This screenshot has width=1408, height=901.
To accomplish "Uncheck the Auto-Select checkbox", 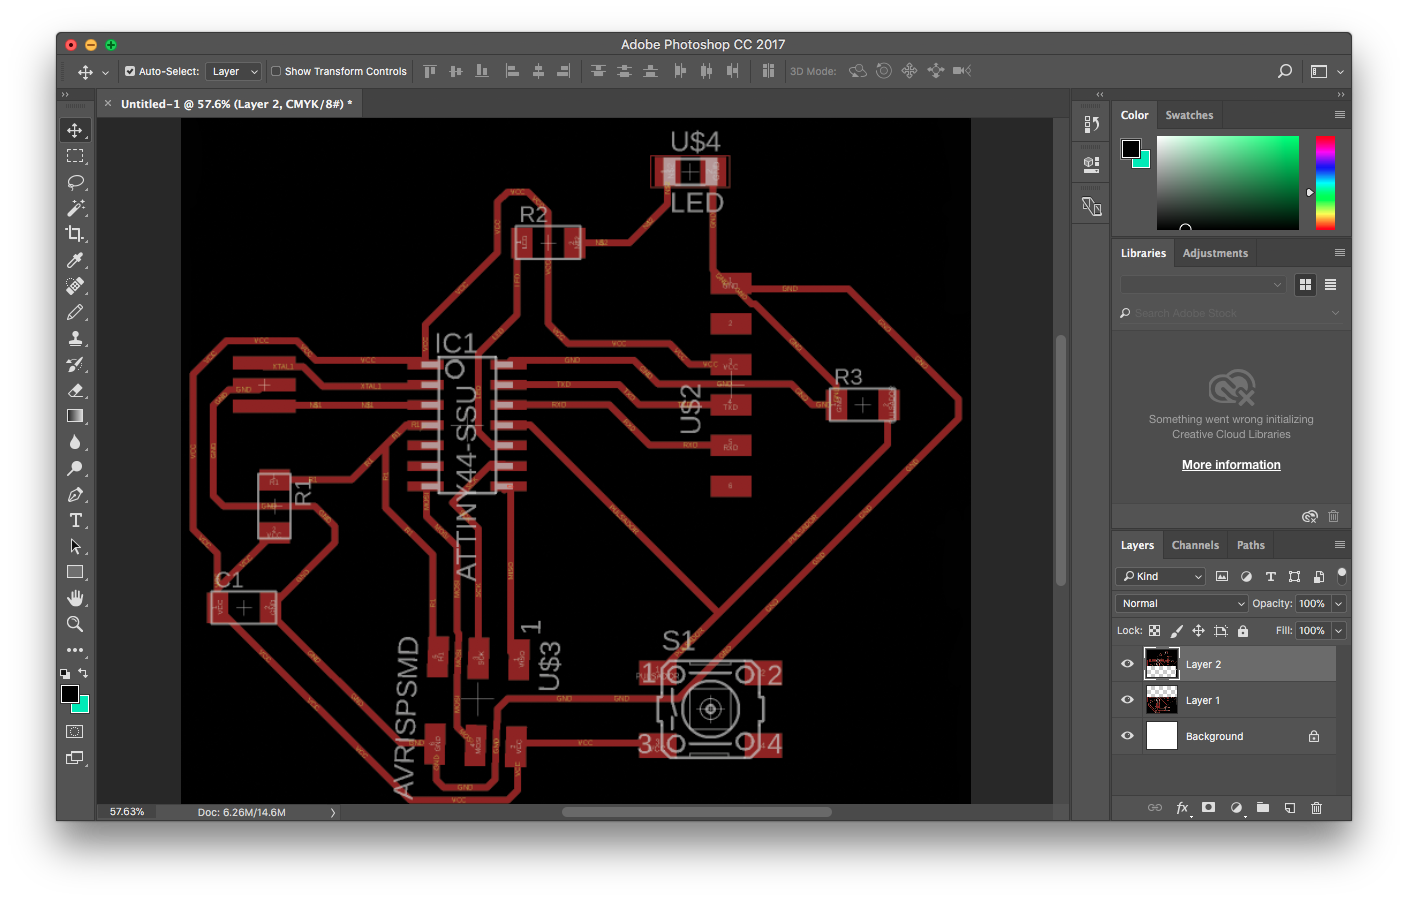I will [x=130, y=72].
